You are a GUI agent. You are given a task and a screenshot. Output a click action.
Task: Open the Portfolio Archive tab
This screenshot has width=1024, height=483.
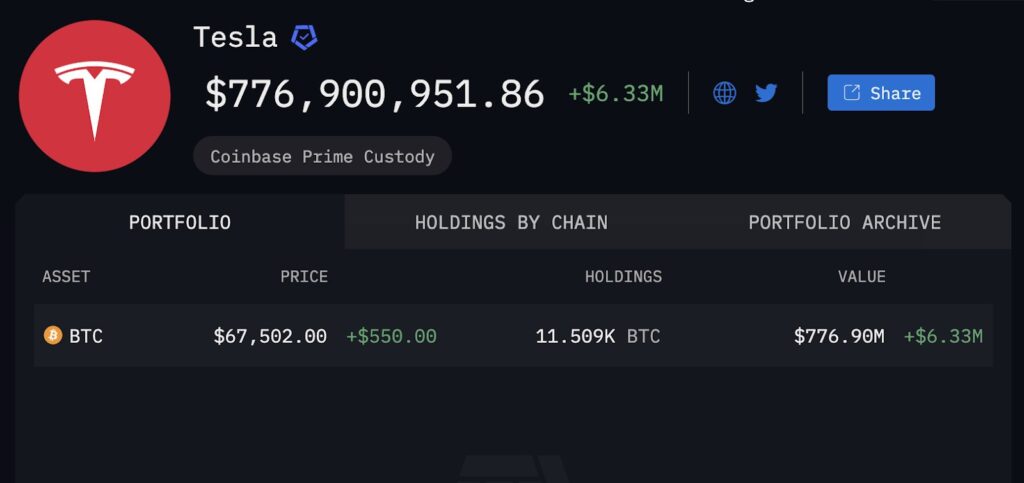click(x=844, y=222)
